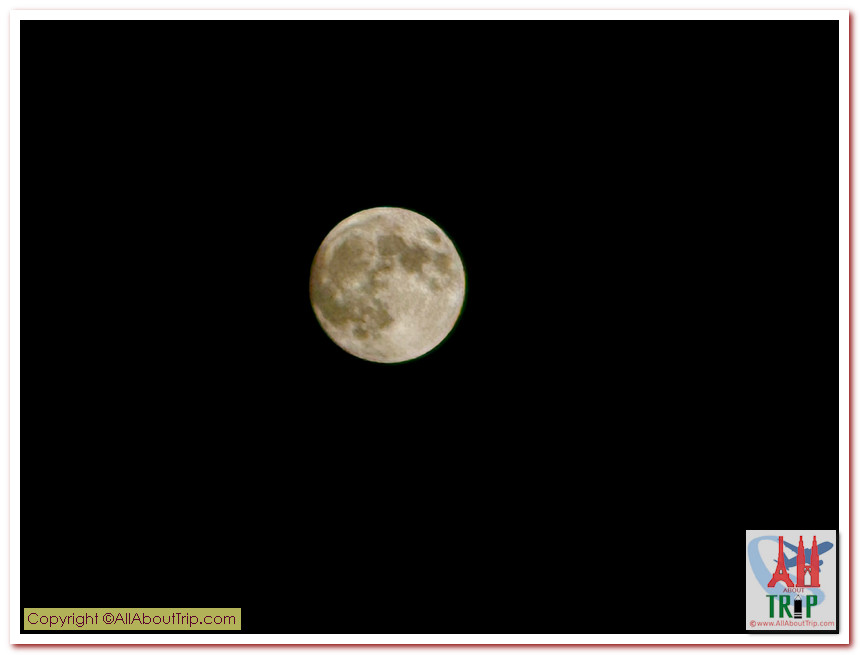
Task: Click AllAboutTrip.com text in yellow banner
Action: 176,619
